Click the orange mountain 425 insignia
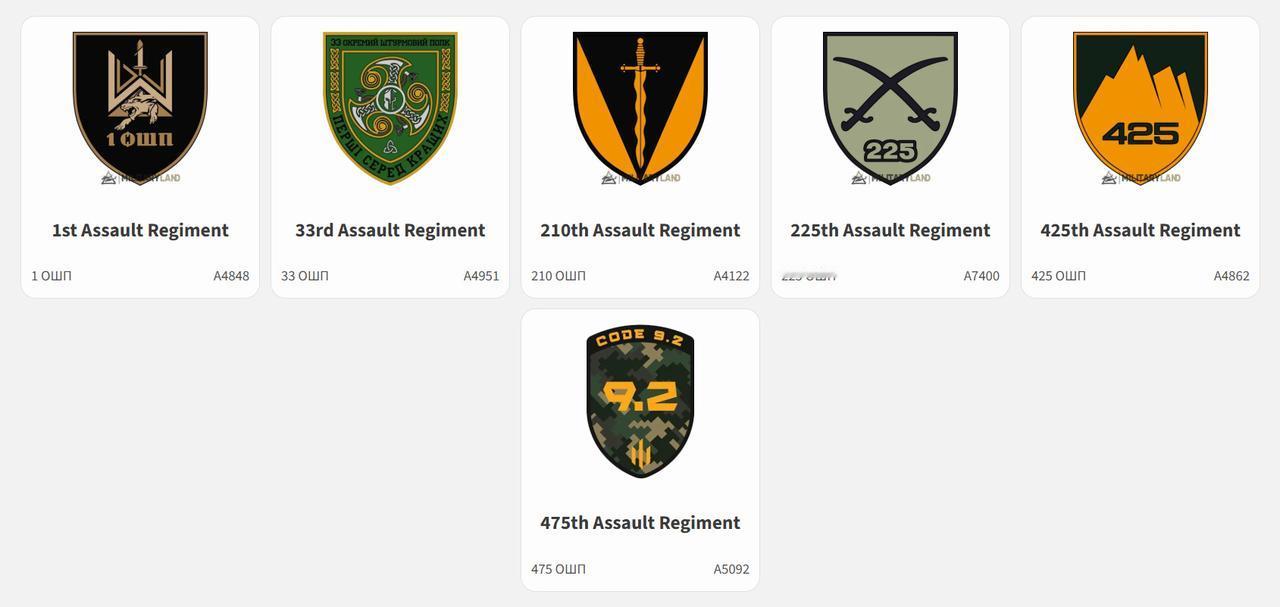 tap(1140, 108)
